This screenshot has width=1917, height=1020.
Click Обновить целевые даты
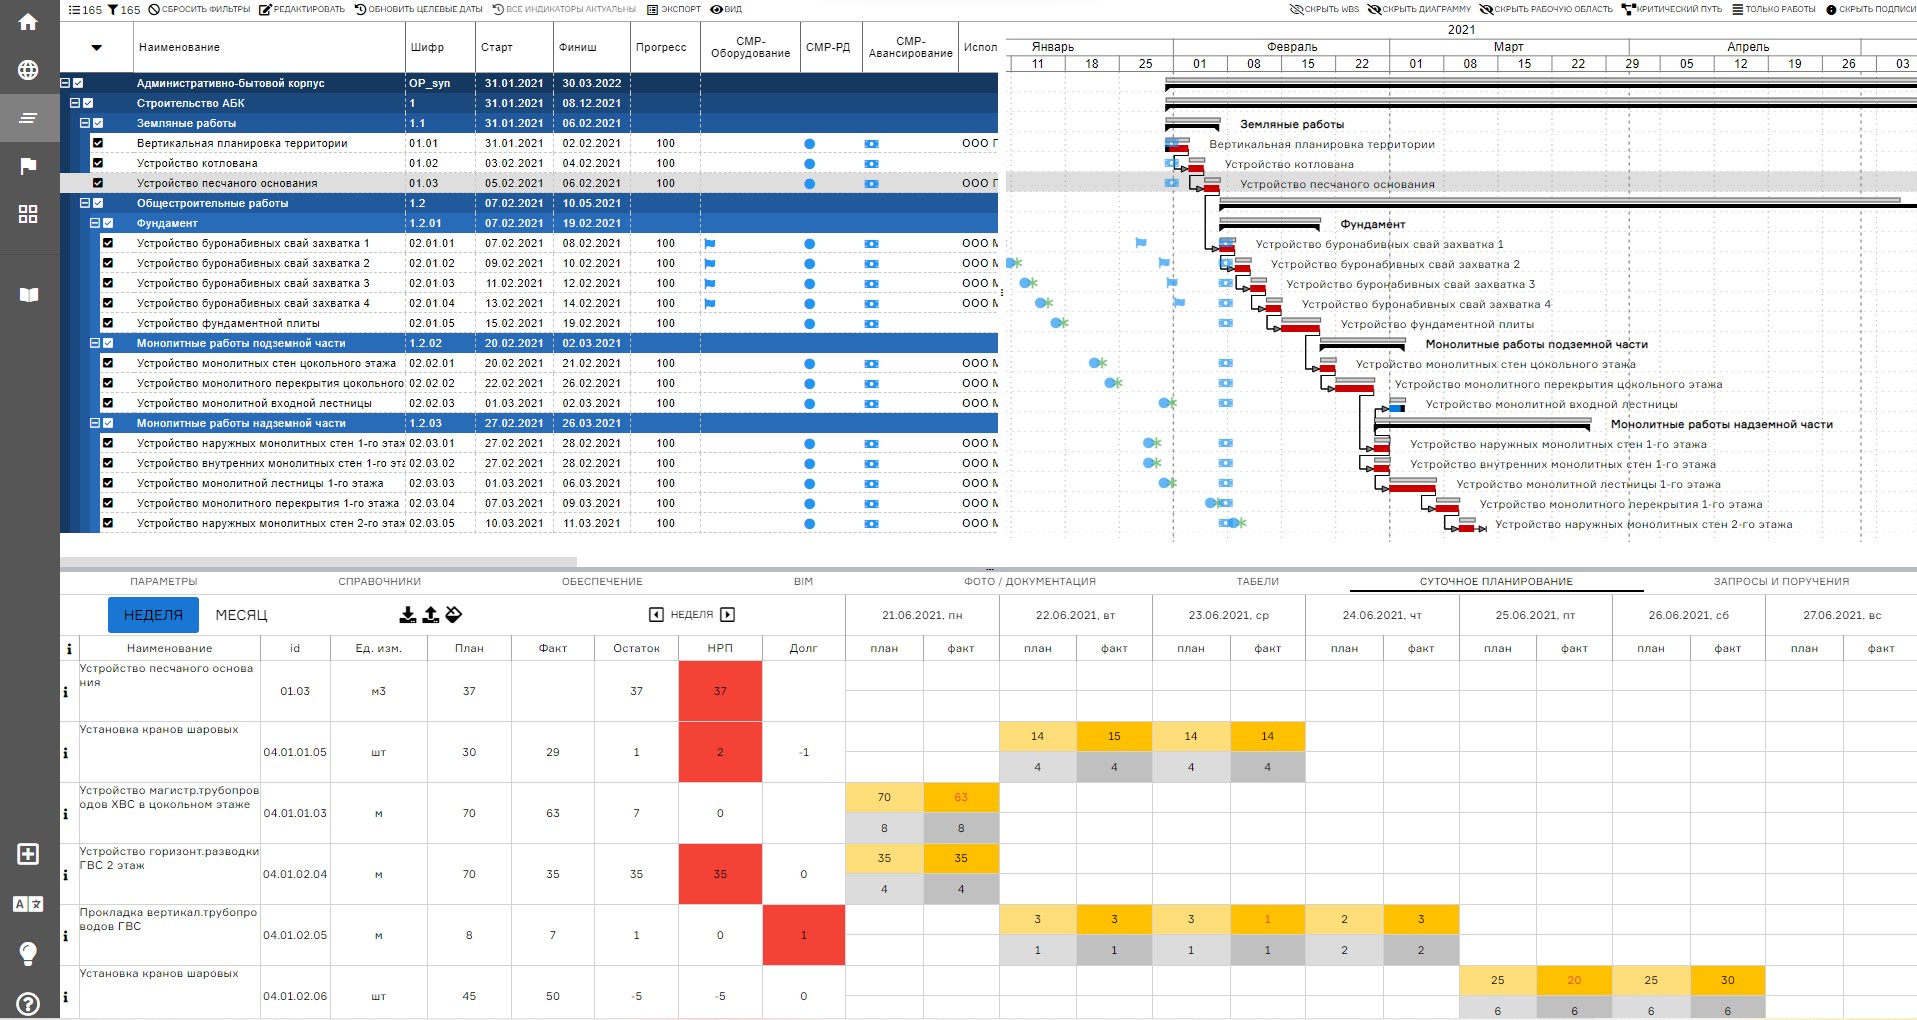tap(418, 9)
